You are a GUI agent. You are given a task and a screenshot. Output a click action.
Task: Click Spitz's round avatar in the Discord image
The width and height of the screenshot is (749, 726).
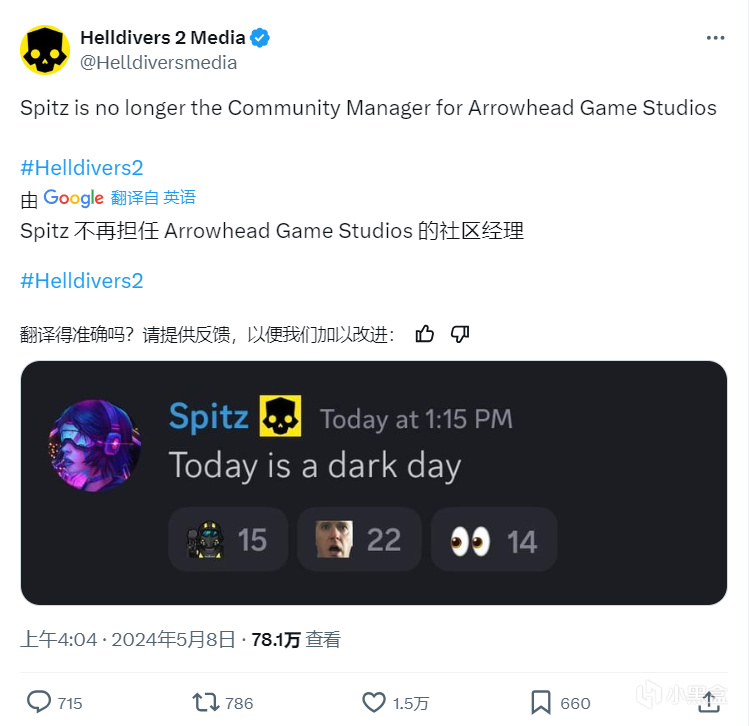tap(94, 446)
